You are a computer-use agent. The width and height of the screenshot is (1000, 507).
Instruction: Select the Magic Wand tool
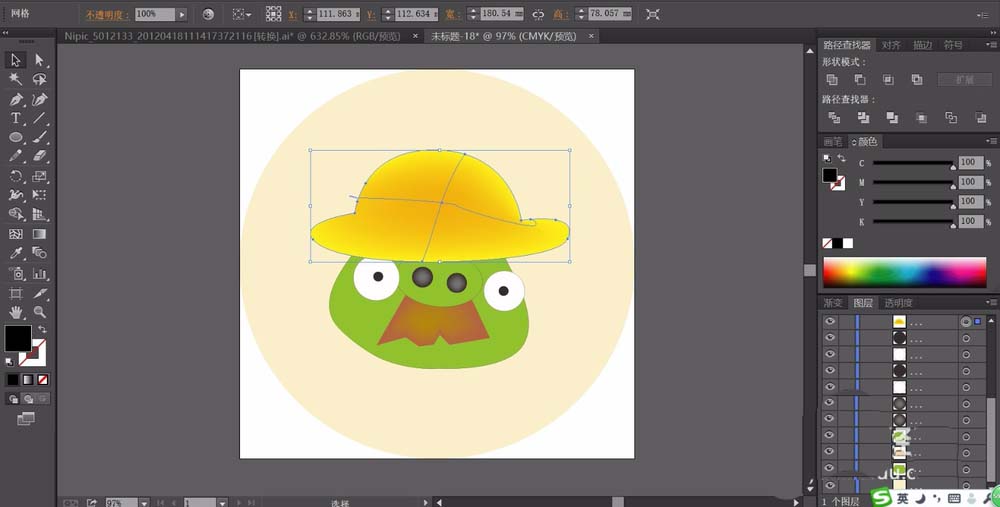coord(16,79)
